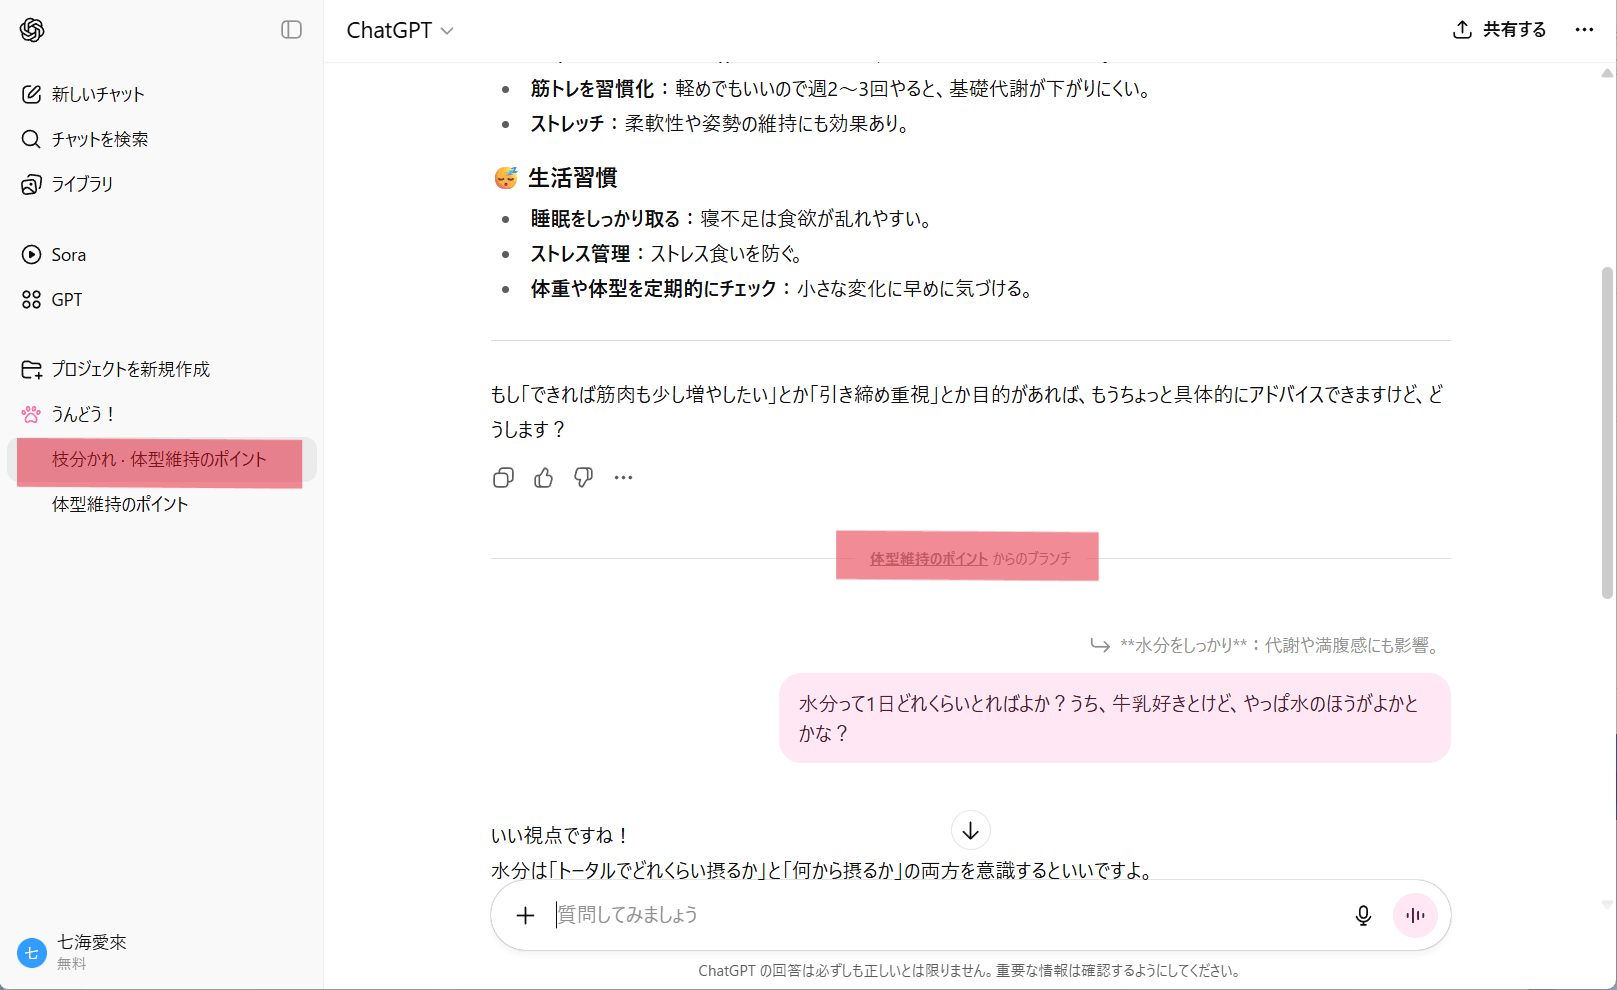
Task: Open the ライブラリ library
Action: [x=82, y=184]
